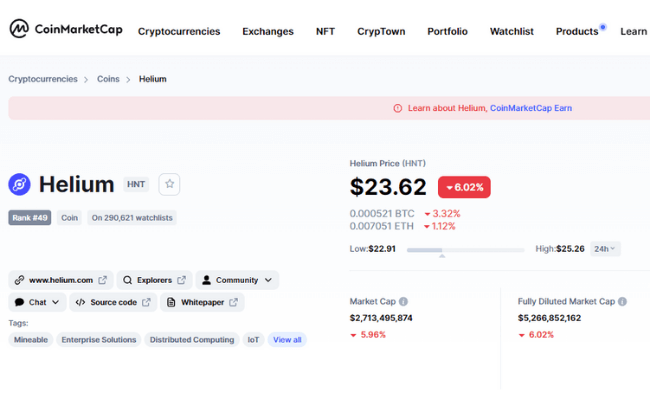The width and height of the screenshot is (650, 400).
Task: Click View all tags
Action: click(287, 340)
